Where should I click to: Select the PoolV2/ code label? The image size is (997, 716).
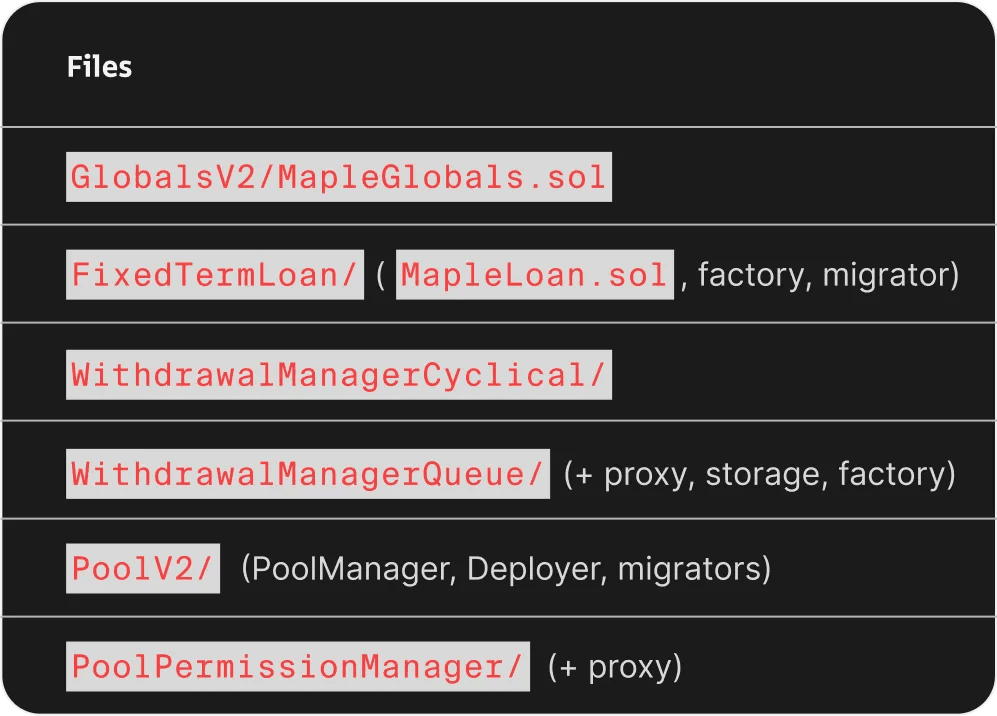(x=143, y=568)
